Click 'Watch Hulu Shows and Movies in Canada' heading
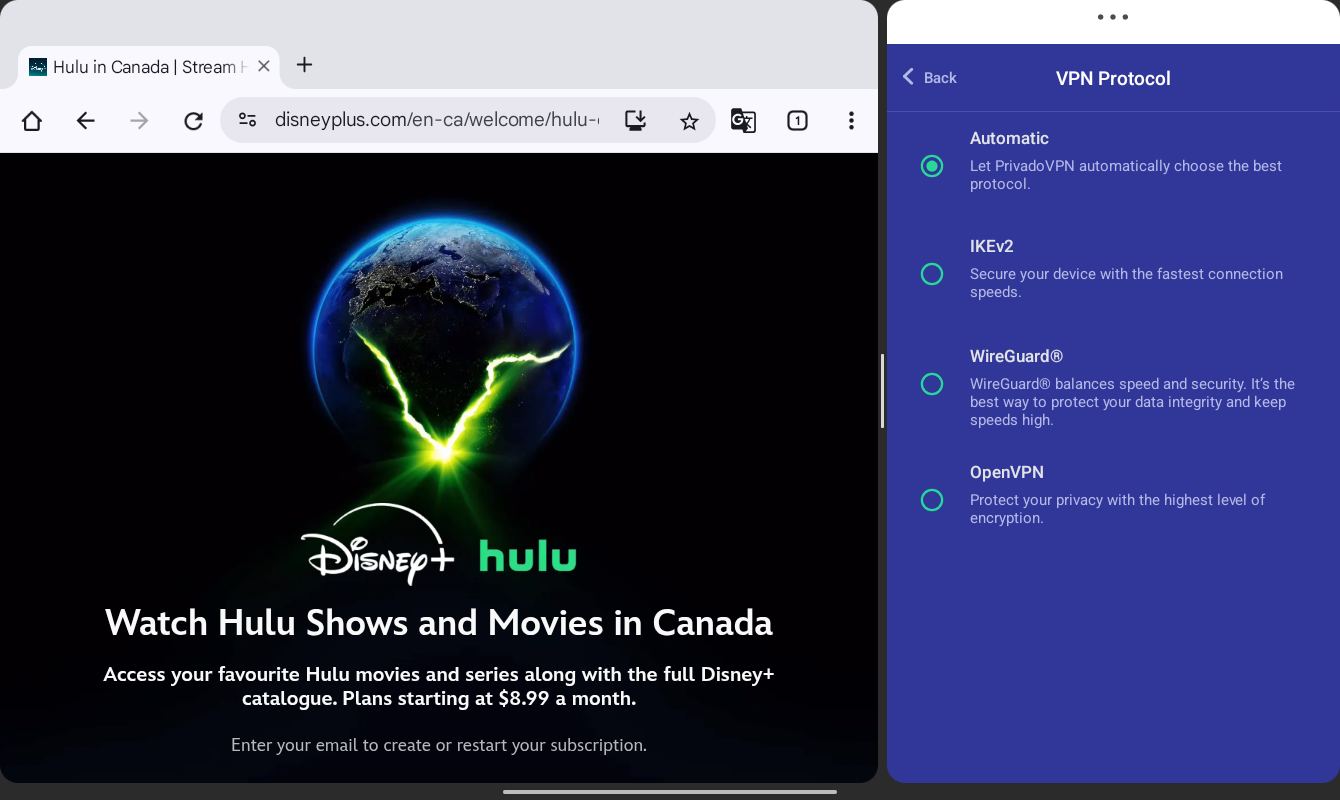 click(x=439, y=623)
